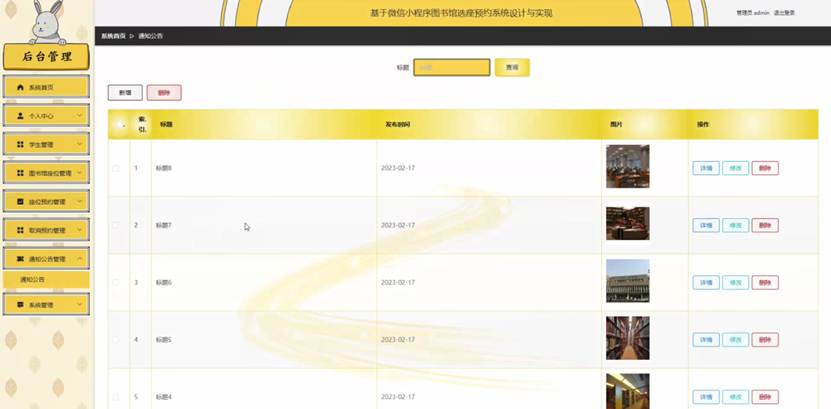Click the 2023-02-17 date in row 标题8
Image resolution: width=831 pixels, height=409 pixels.
(x=398, y=168)
